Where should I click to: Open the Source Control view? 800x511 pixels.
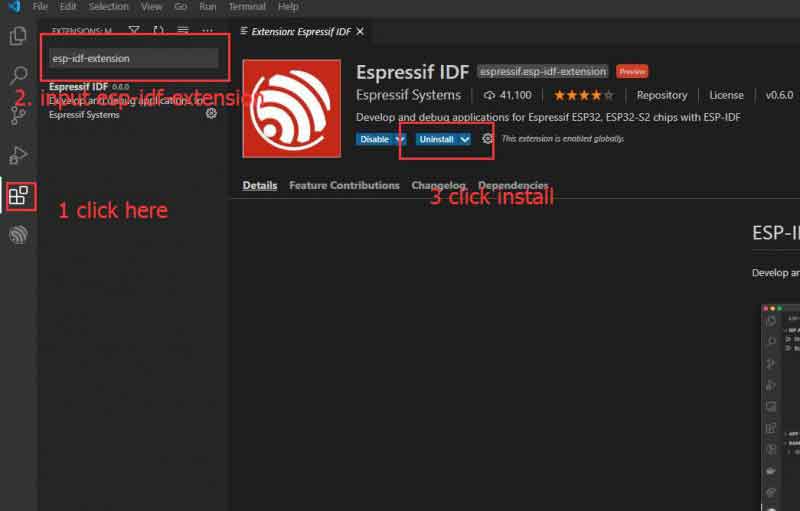coord(18,115)
